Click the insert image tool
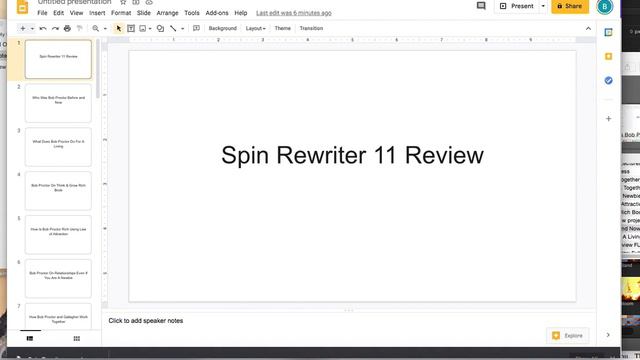The image size is (640, 360). (142, 29)
